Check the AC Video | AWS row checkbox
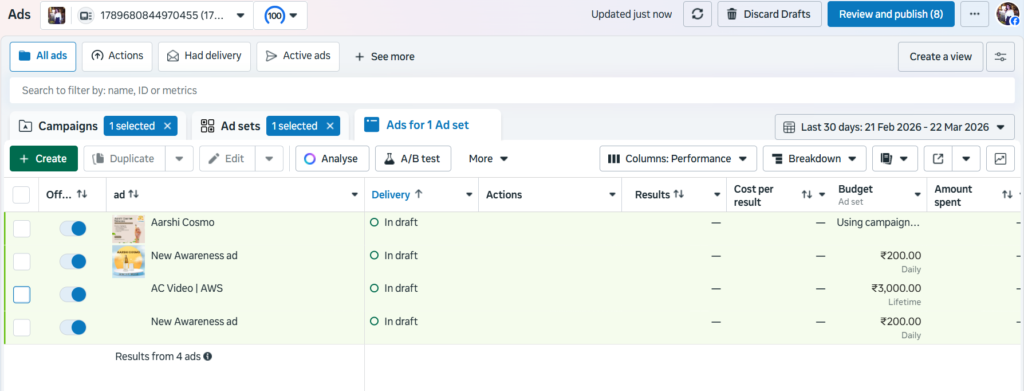1024x391 pixels. pos(22,295)
